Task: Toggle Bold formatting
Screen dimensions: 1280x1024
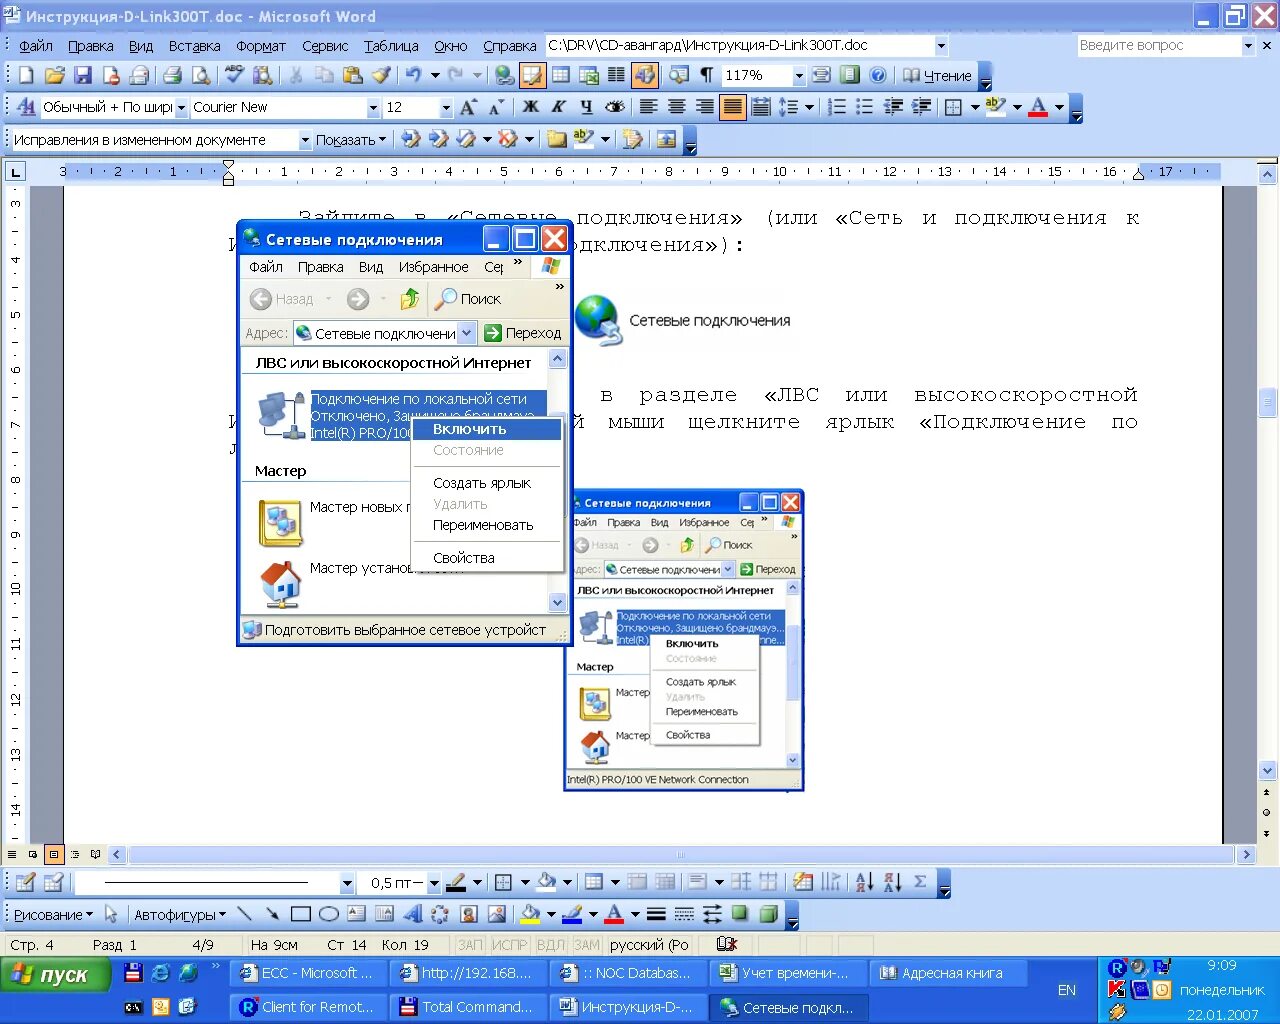Action: pos(531,107)
